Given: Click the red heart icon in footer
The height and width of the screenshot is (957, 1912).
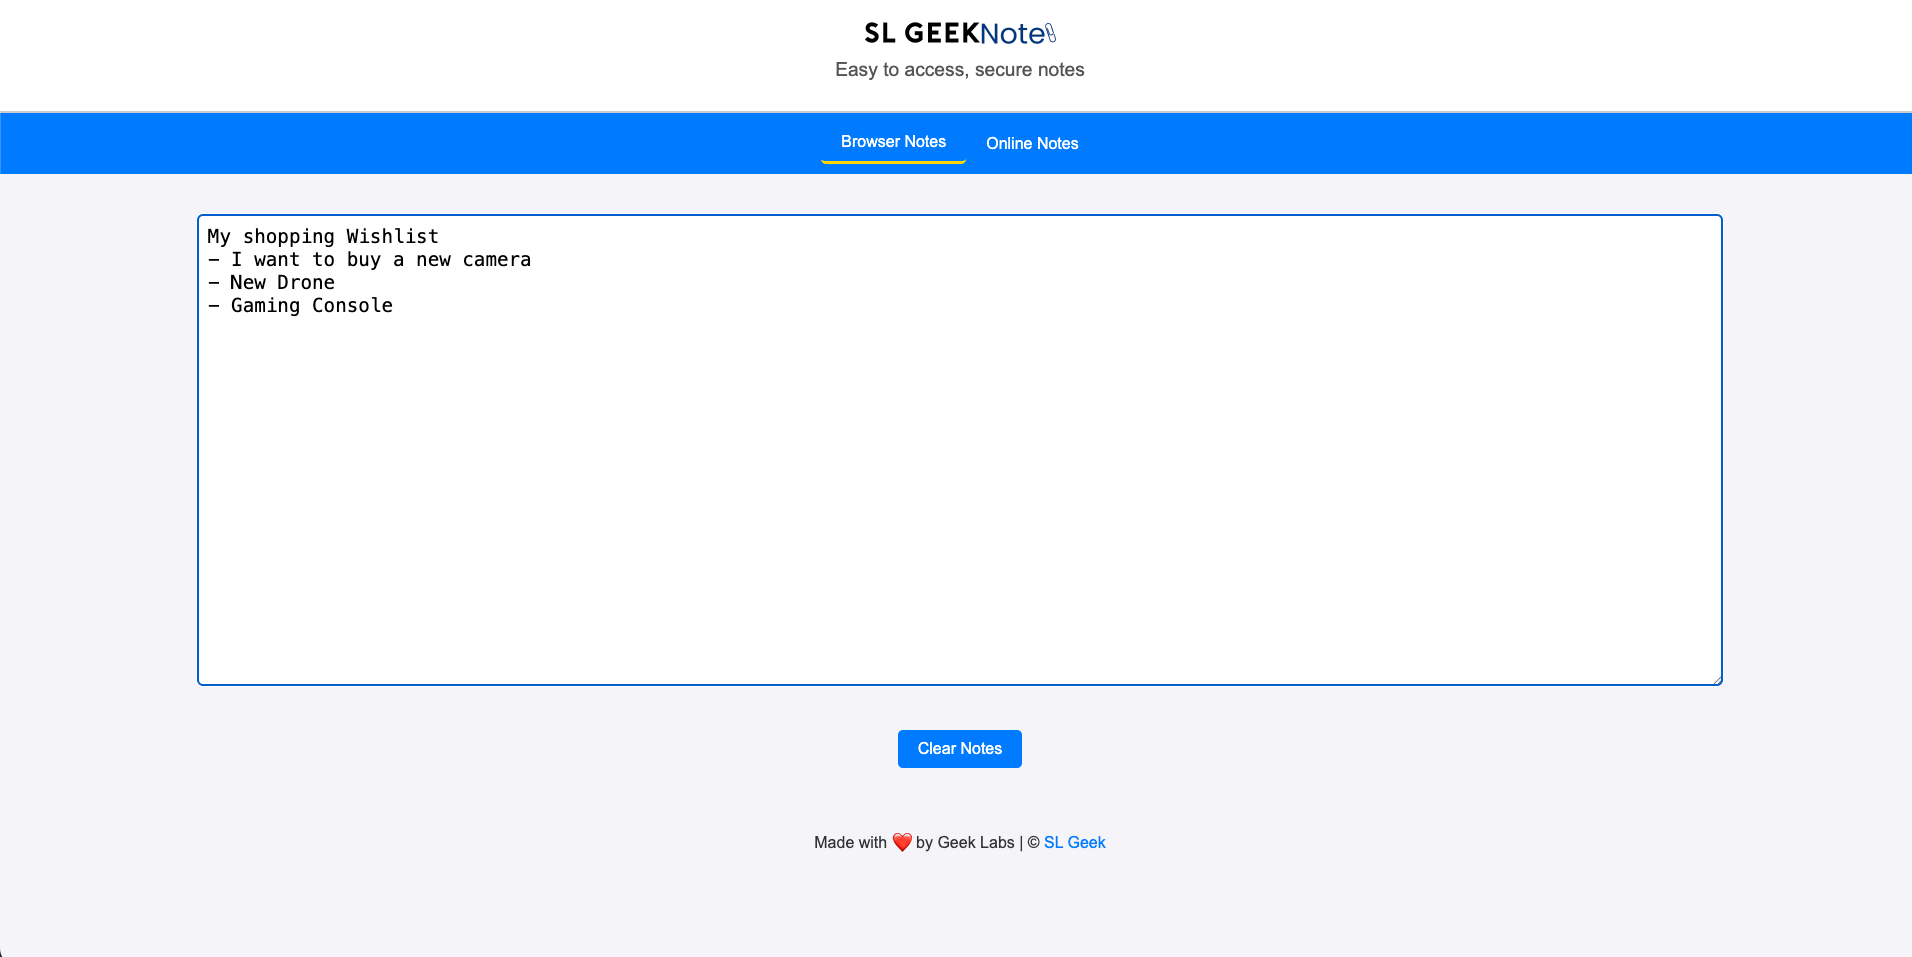Looking at the screenshot, I should (x=902, y=842).
